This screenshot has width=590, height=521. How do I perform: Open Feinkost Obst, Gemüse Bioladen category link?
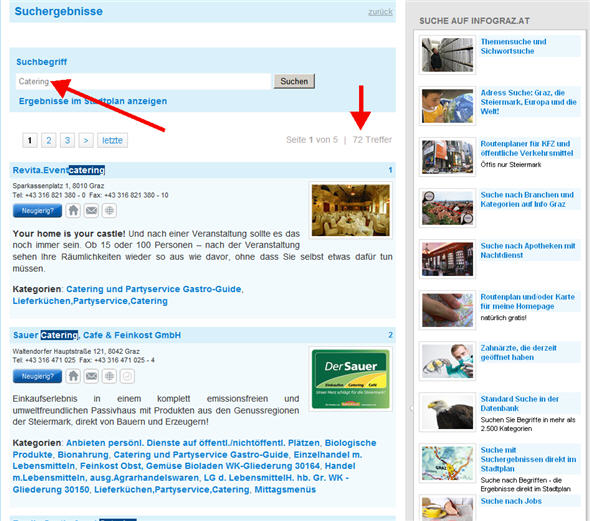click(x=200, y=466)
